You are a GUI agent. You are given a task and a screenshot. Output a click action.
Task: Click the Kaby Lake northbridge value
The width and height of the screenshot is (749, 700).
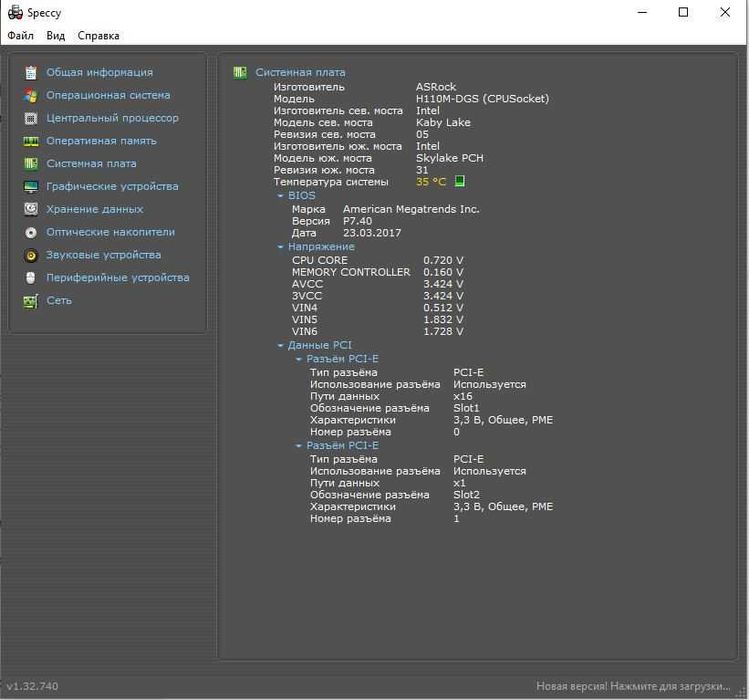pyautogui.click(x=443, y=123)
